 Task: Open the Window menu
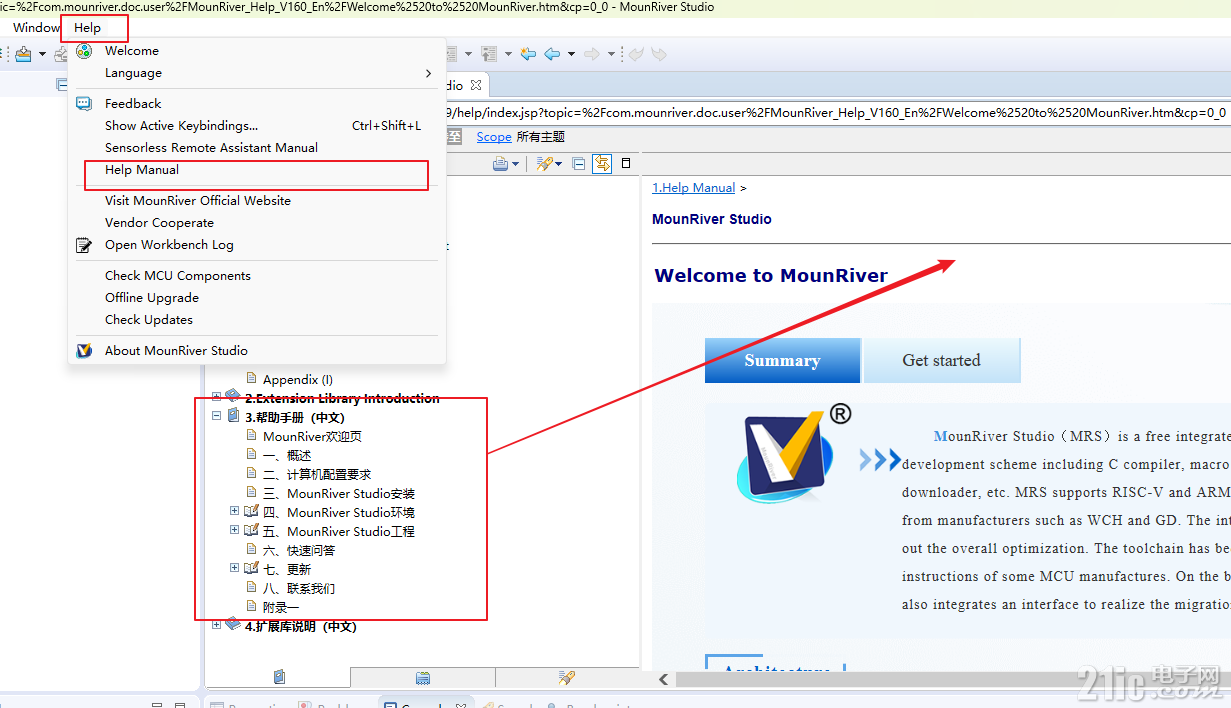pos(36,28)
